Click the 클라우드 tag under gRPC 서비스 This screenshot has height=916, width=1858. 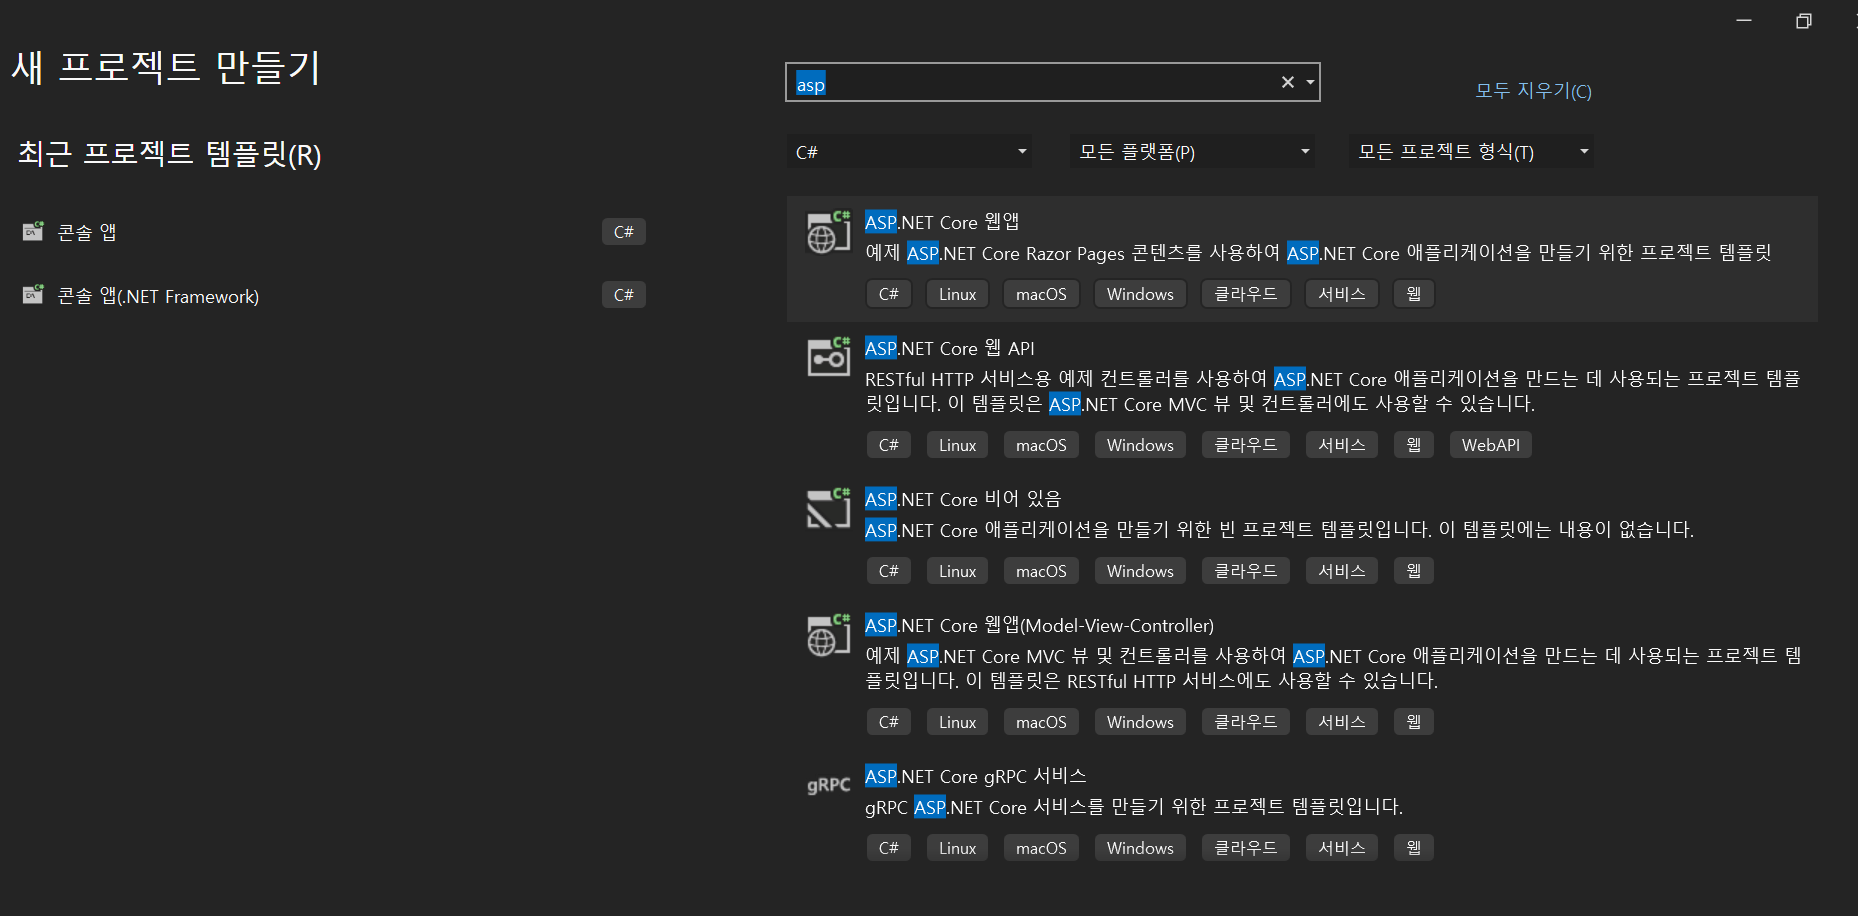(x=1246, y=848)
